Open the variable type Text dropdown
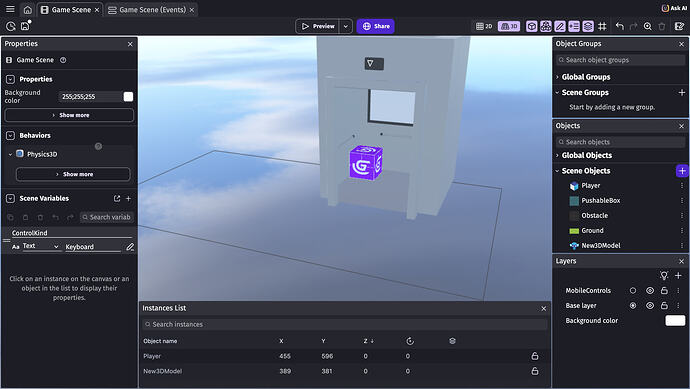The height and width of the screenshot is (389, 690). click(40, 246)
